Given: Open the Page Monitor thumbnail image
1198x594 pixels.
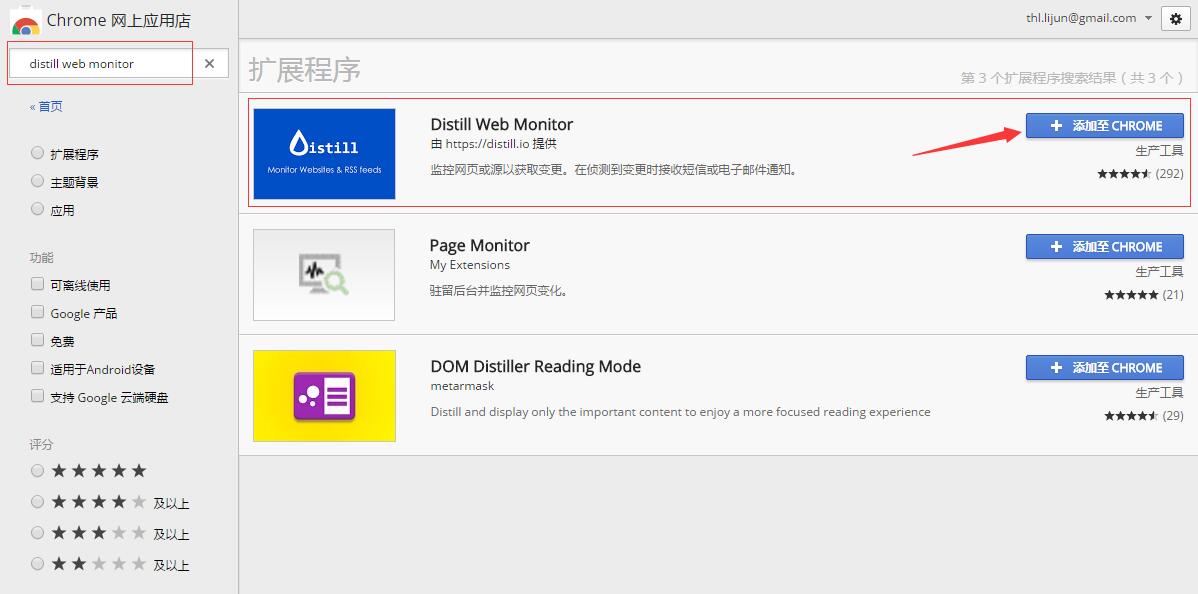Looking at the screenshot, I should tap(324, 274).
